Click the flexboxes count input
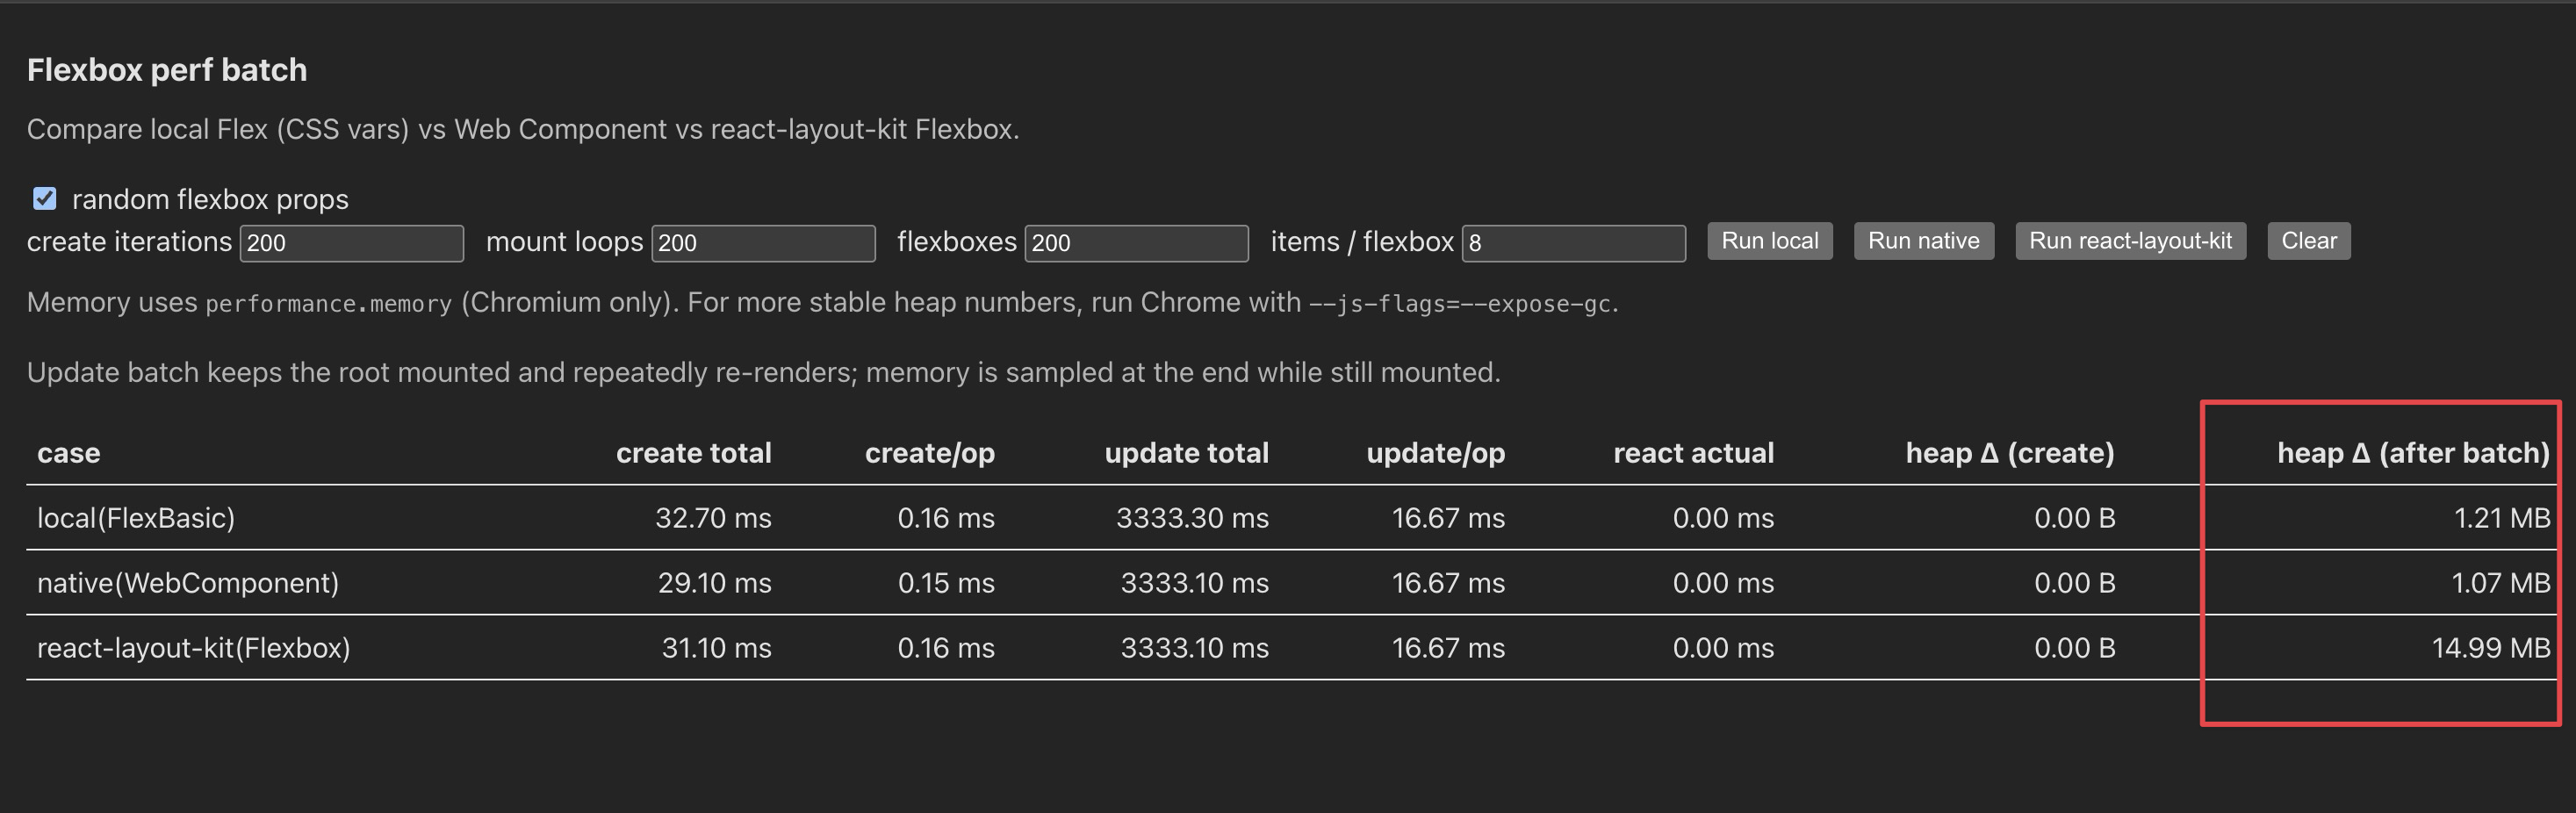The width and height of the screenshot is (2576, 813). click(x=1136, y=243)
